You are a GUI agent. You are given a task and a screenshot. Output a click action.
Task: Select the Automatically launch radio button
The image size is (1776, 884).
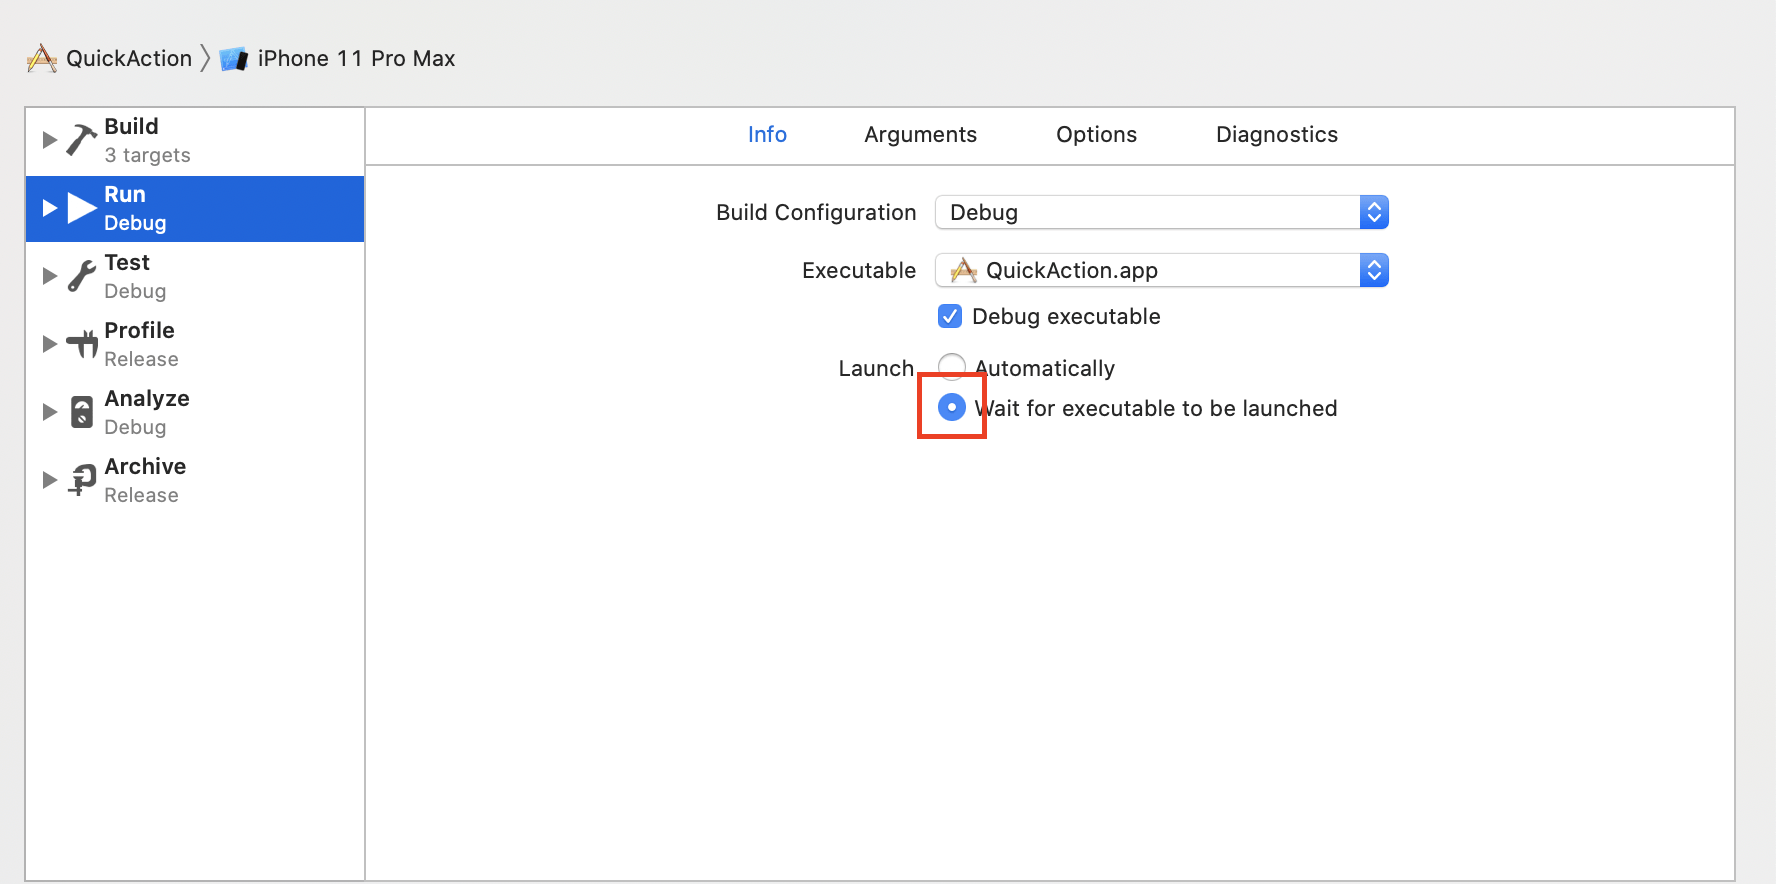(952, 367)
